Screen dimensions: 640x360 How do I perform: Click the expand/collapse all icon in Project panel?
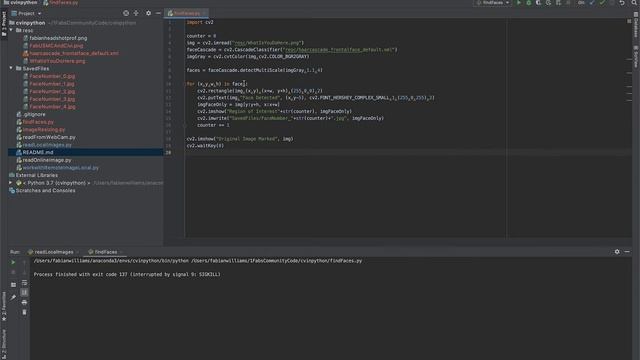click(136, 13)
